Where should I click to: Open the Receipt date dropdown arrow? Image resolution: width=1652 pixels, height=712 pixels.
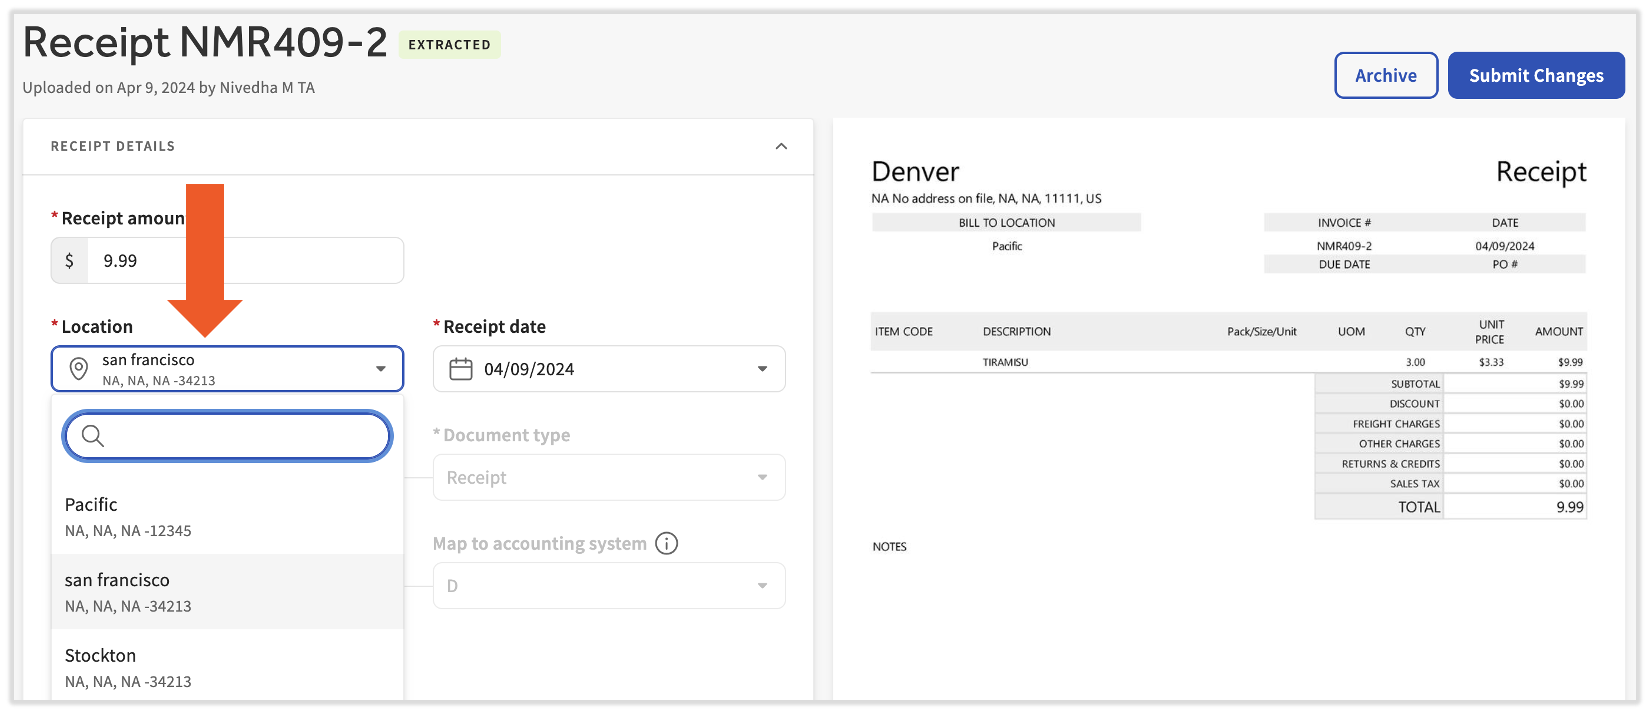762,369
